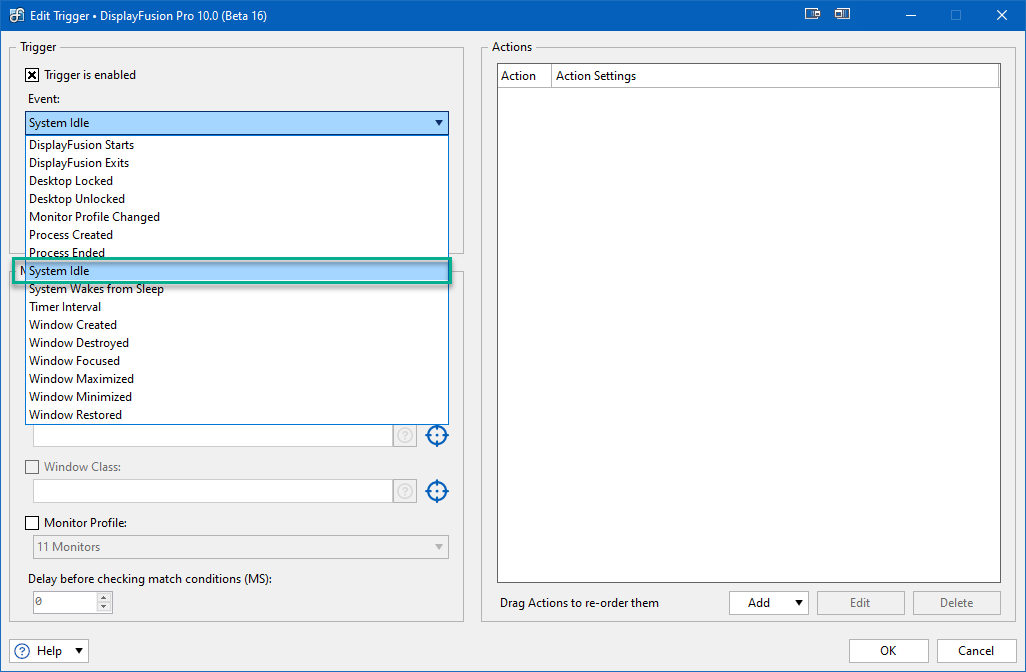This screenshot has width=1026, height=672.
Task: Click the question mark icon in Window Class field
Action: 405,491
